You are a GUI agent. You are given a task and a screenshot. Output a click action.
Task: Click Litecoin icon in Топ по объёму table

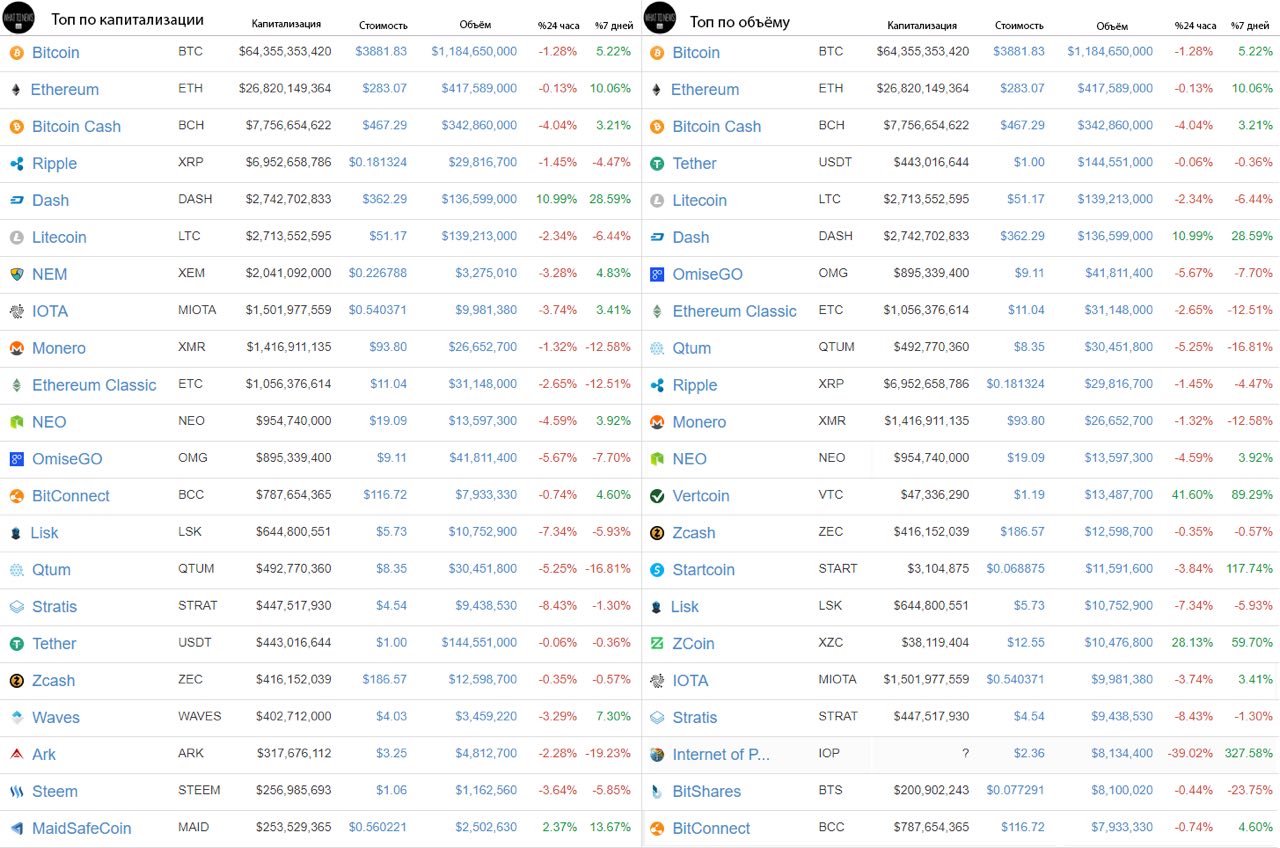point(657,200)
